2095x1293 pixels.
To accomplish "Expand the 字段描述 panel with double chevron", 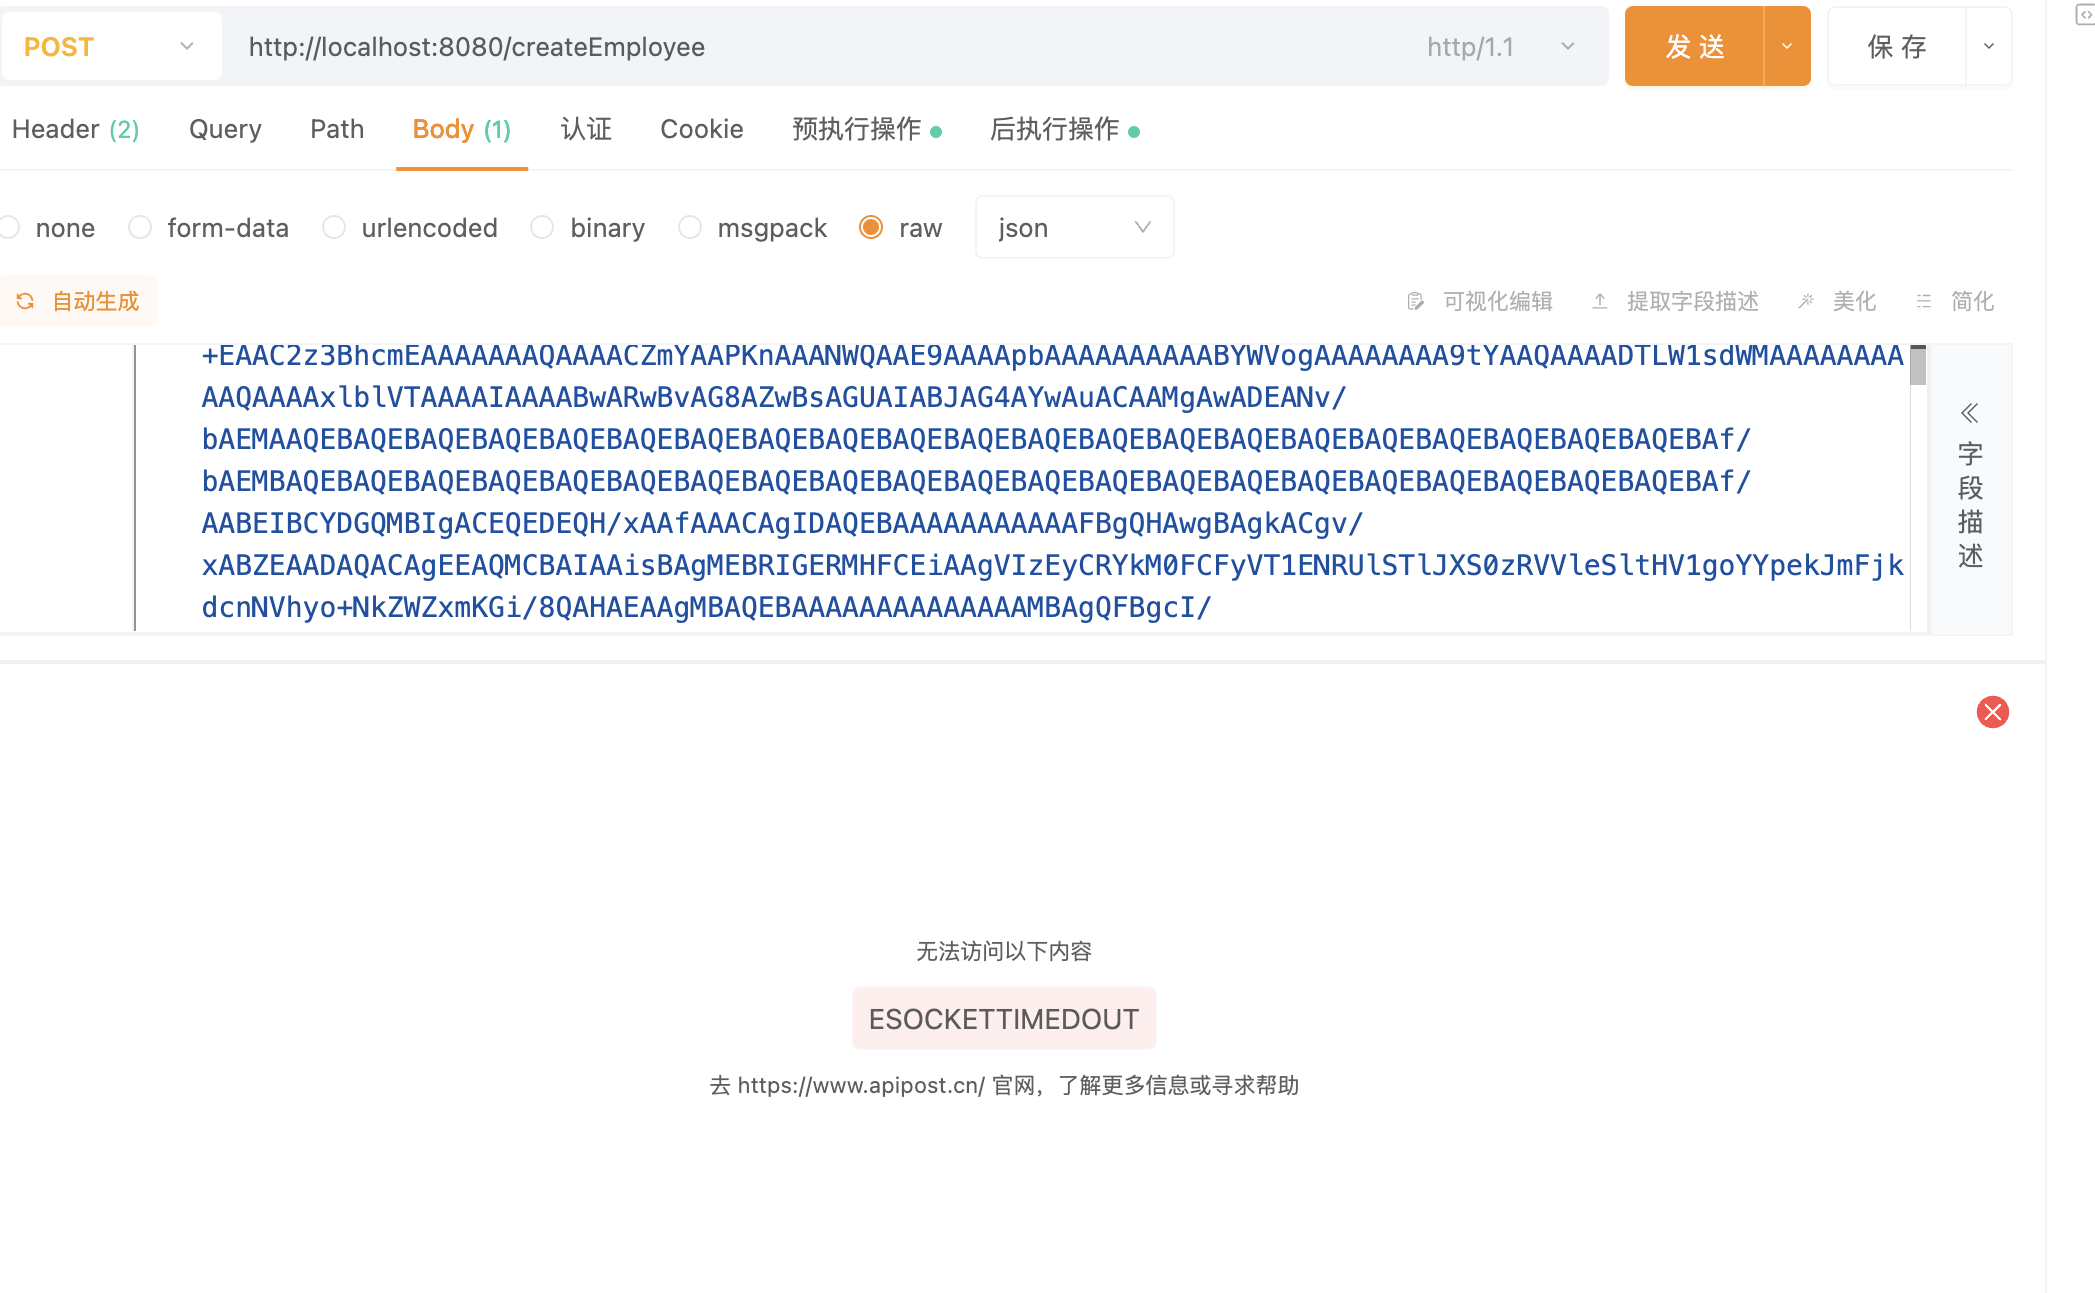I will click(x=1969, y=413).
